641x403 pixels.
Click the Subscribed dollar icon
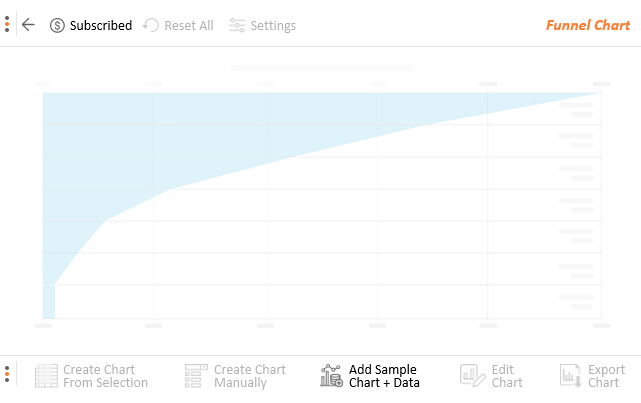(57, 25)
